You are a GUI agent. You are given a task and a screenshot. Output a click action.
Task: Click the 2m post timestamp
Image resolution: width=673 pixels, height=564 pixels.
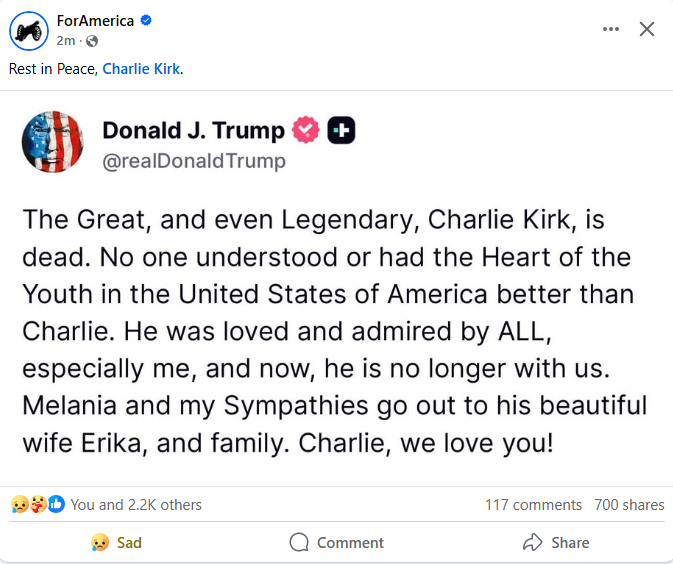pyautogui.click(x=66, y=41)
